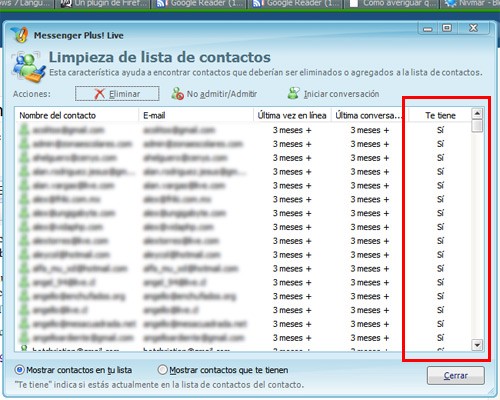Screen dimensions: 500x400
Task: Close the dialog with Cerrar button
Action: coord(456,376)
